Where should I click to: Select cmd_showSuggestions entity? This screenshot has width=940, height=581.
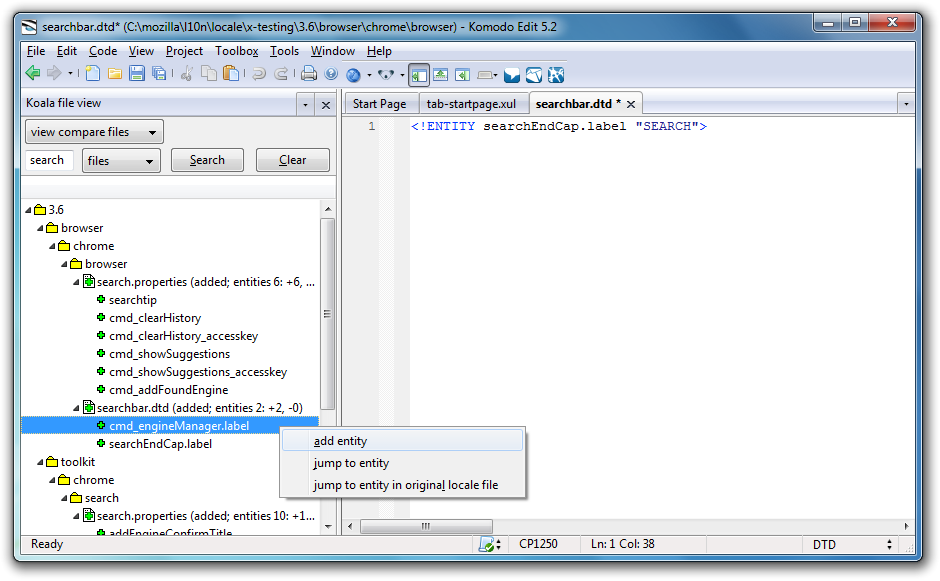coord(170,354)
